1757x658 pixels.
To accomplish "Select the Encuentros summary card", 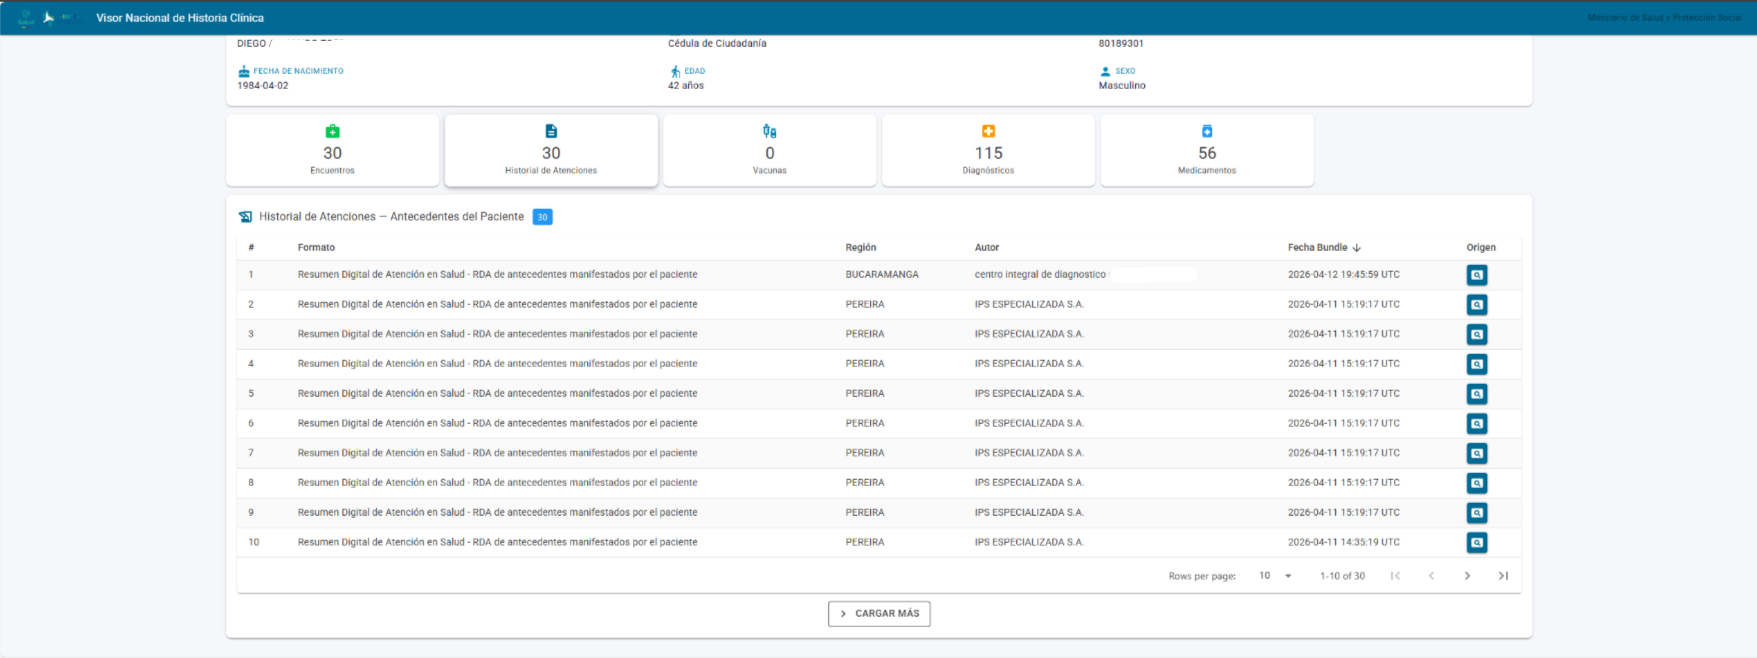I will coord(332,151).
